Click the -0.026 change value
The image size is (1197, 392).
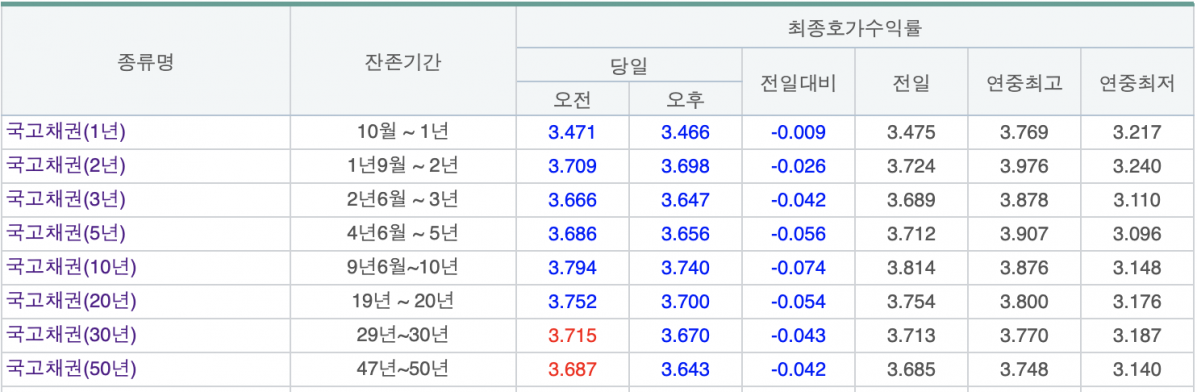[x=799, y=166]
